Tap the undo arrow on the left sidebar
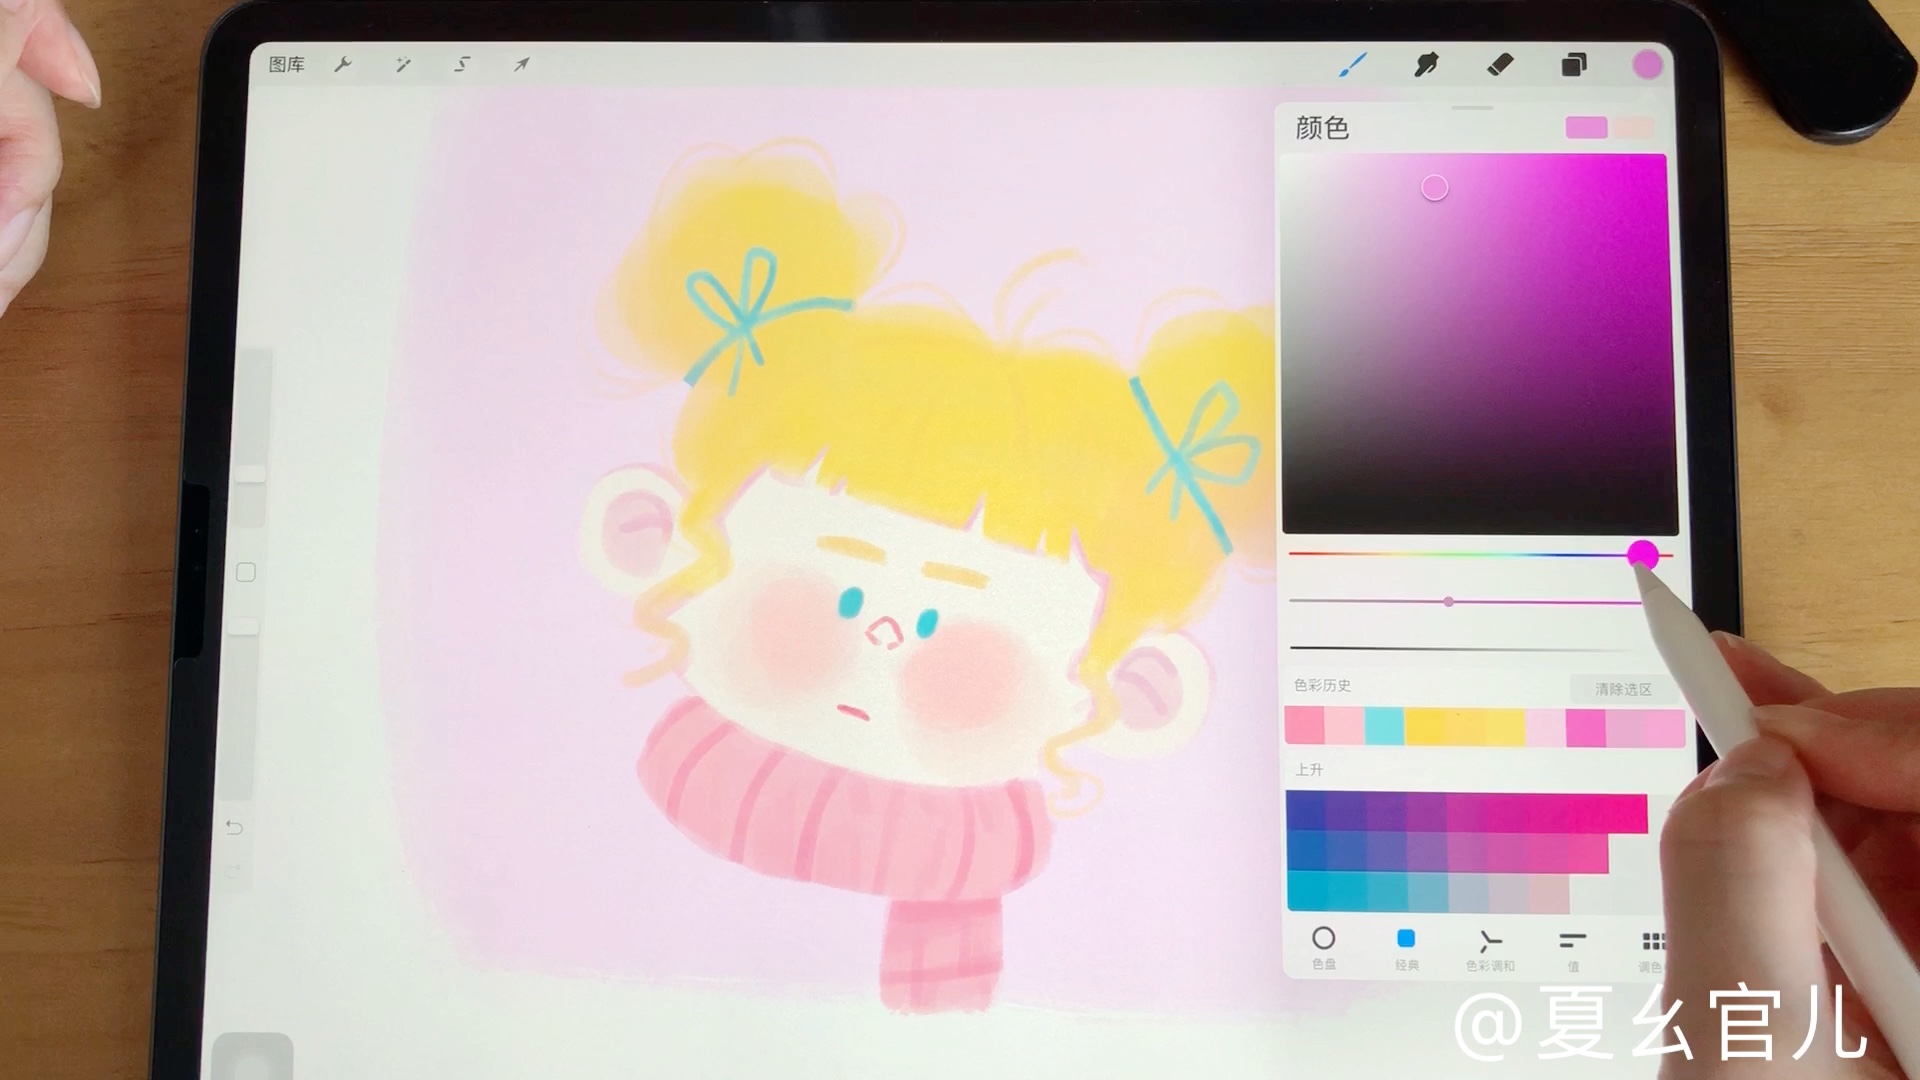The height and width of the screenshot is (1080, 1920). 233,827
